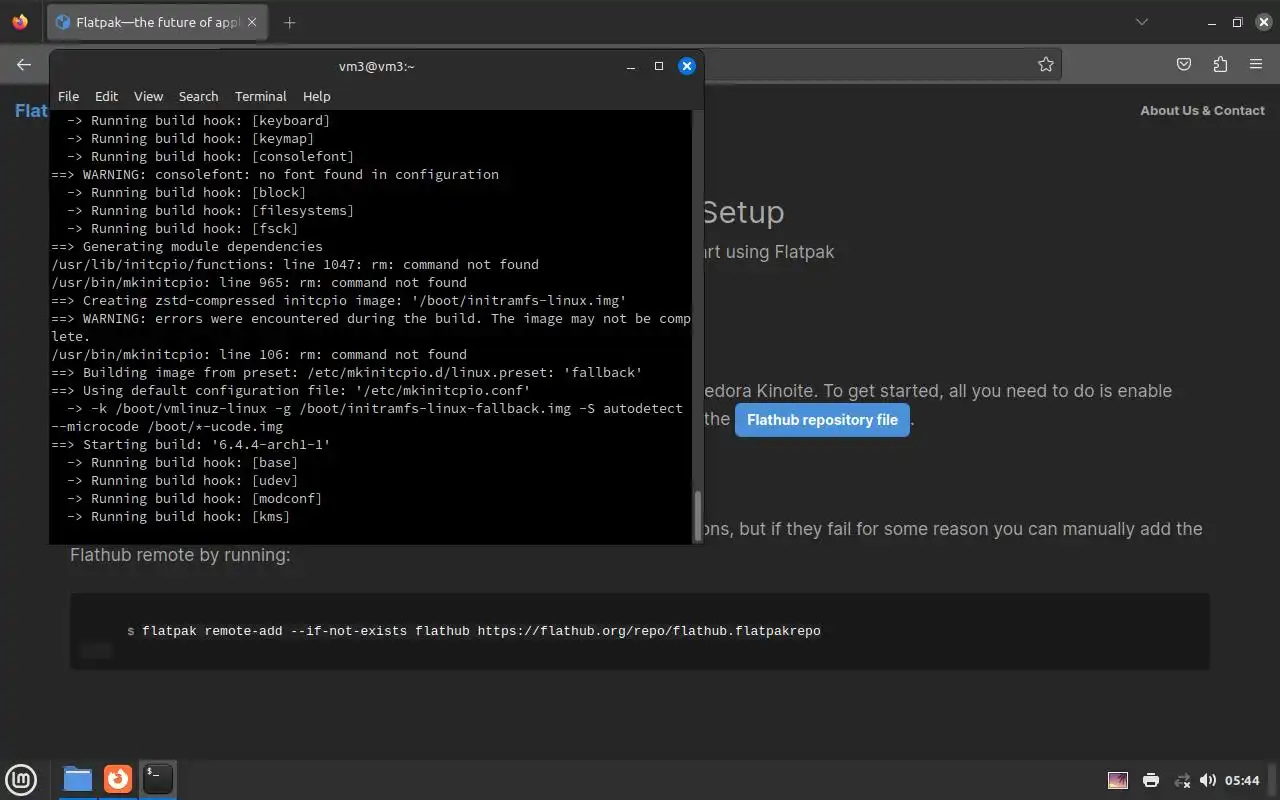Launch the Files manager from taskbar
The width and height of the screenshot is (1280, 800).
77,779
